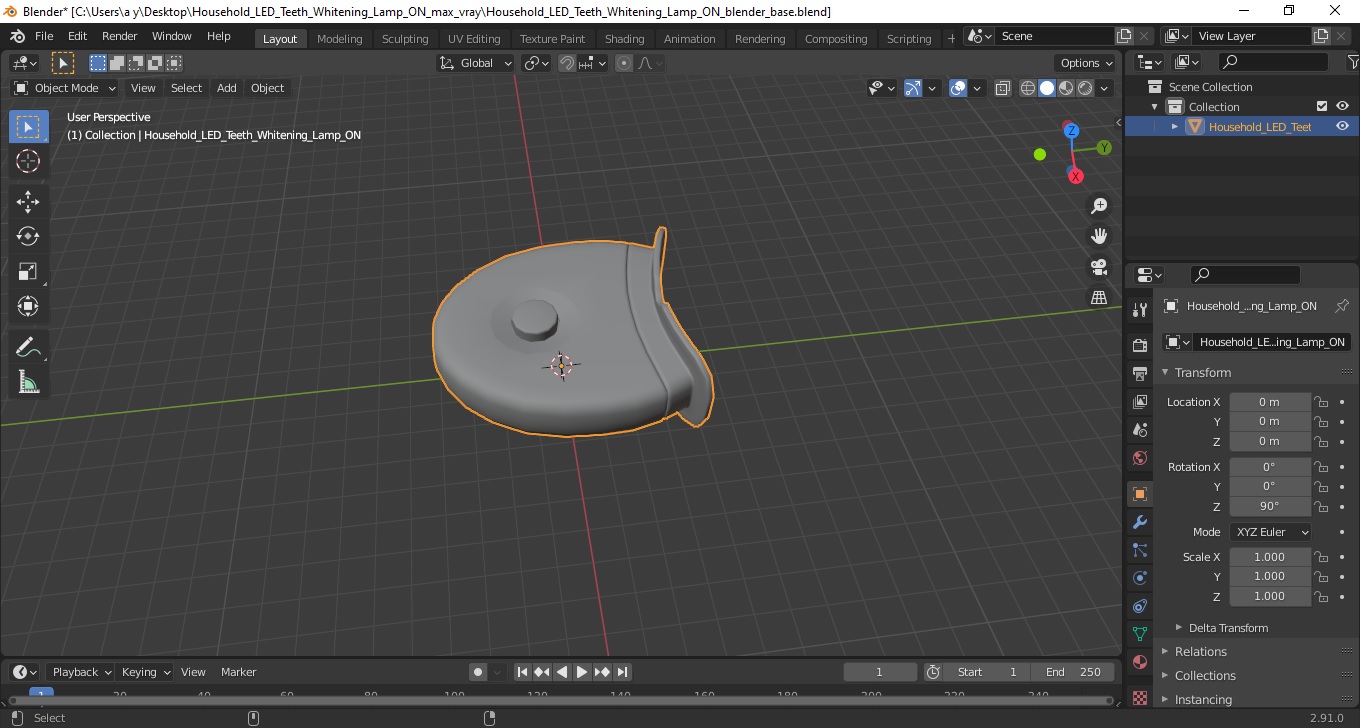Hide Household_LED_Teet object via eye icon

pyautogui.click(x=1342, y=126)
